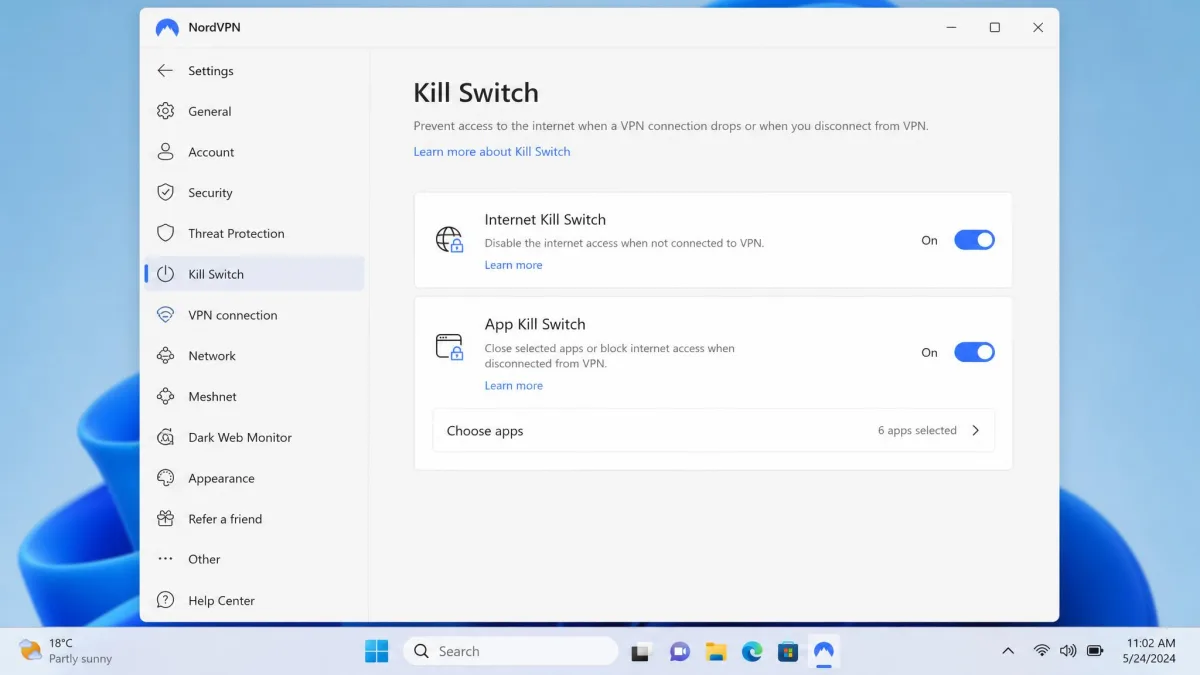
Task: Open the Windows Start menu
Action: [377, 651]
